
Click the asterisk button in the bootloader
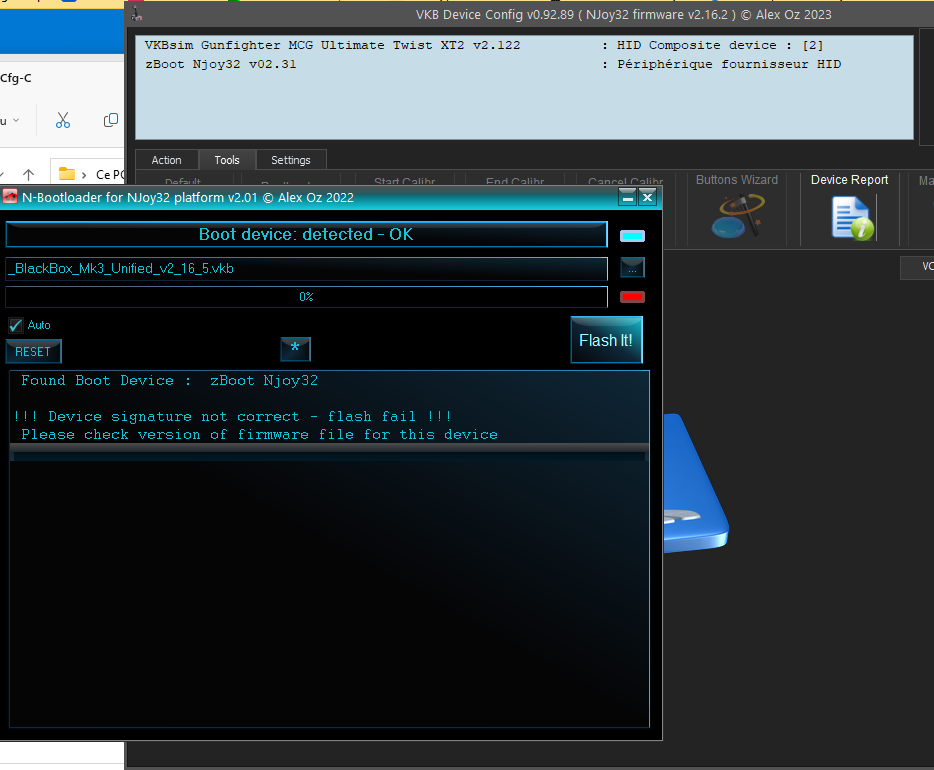point(295,348)
